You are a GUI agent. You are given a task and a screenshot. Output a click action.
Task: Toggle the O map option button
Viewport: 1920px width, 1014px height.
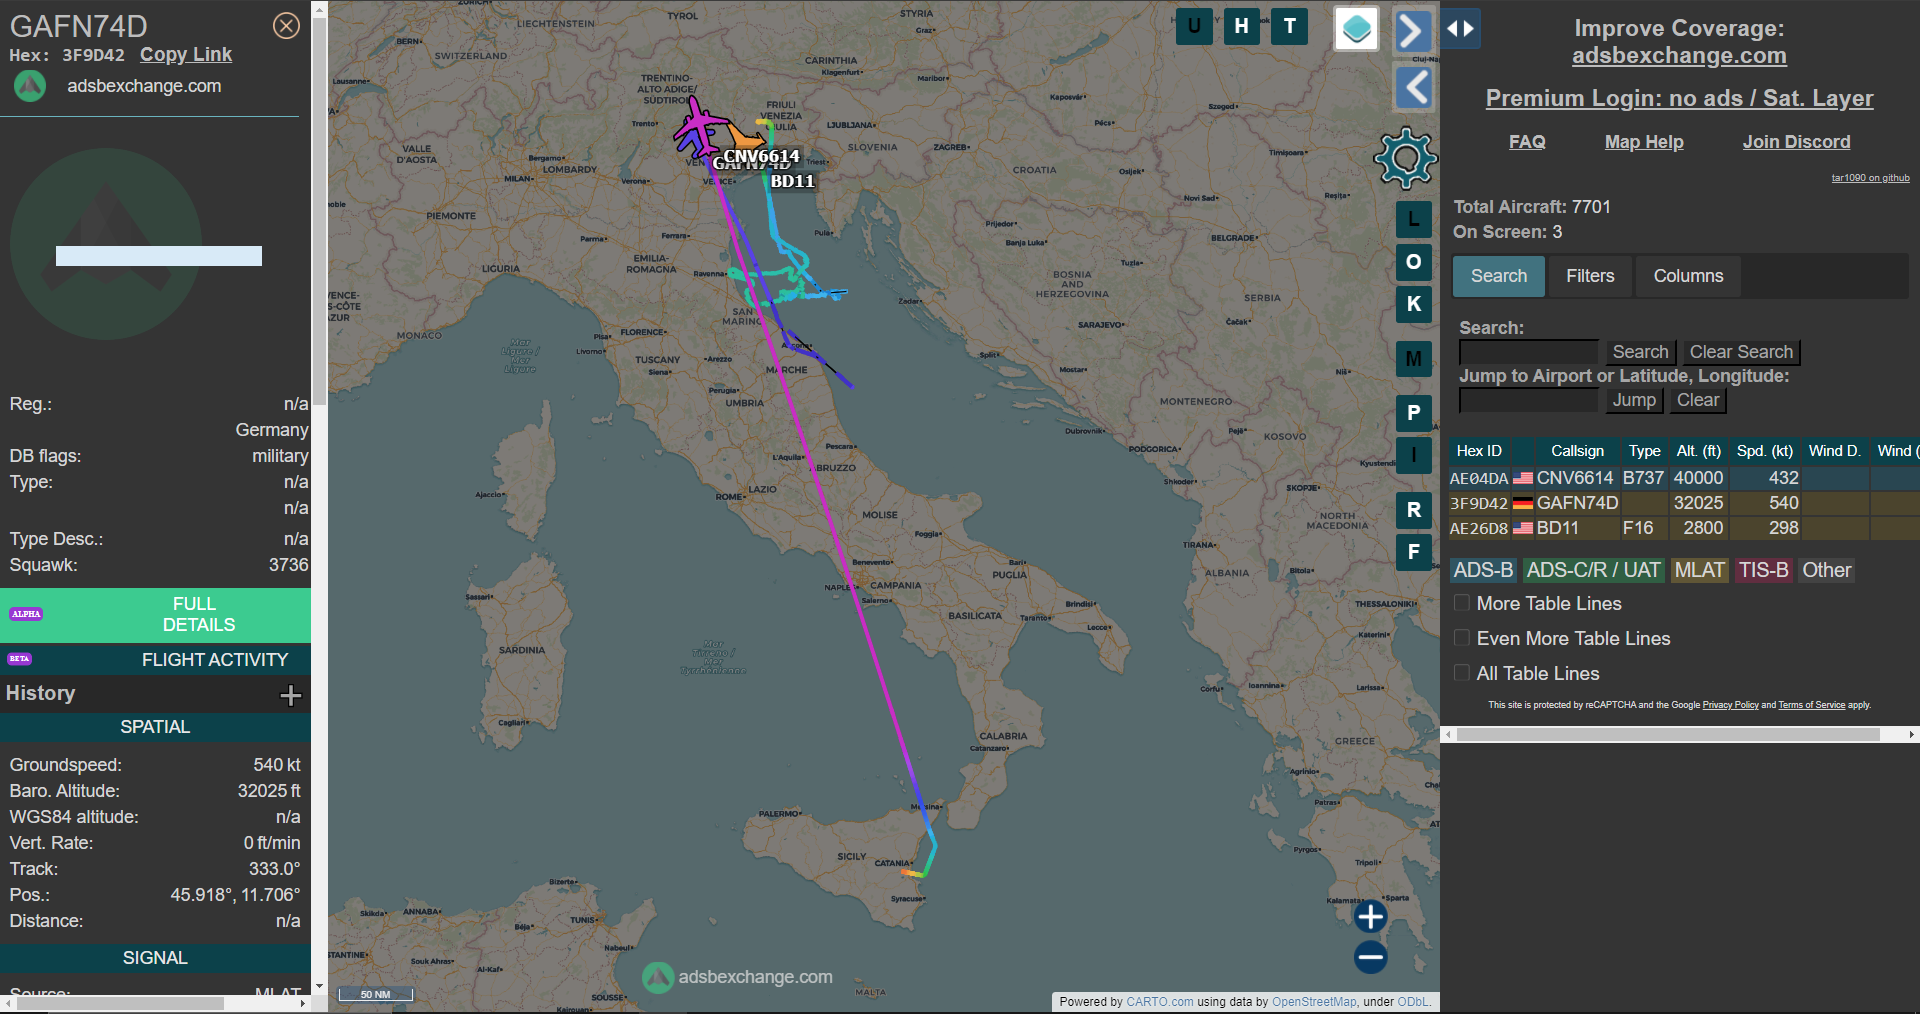click(x=1413, y=262)
